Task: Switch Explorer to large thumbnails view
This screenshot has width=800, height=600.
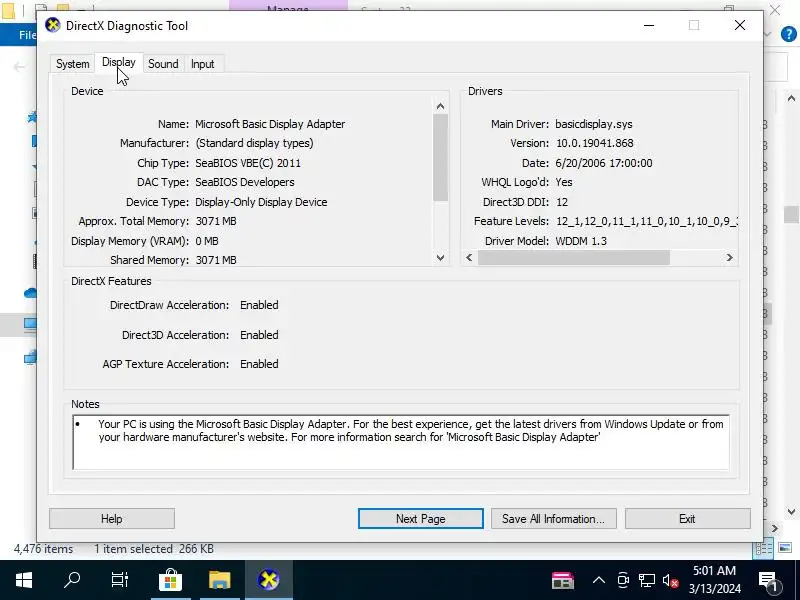Action: pos(785,548)
